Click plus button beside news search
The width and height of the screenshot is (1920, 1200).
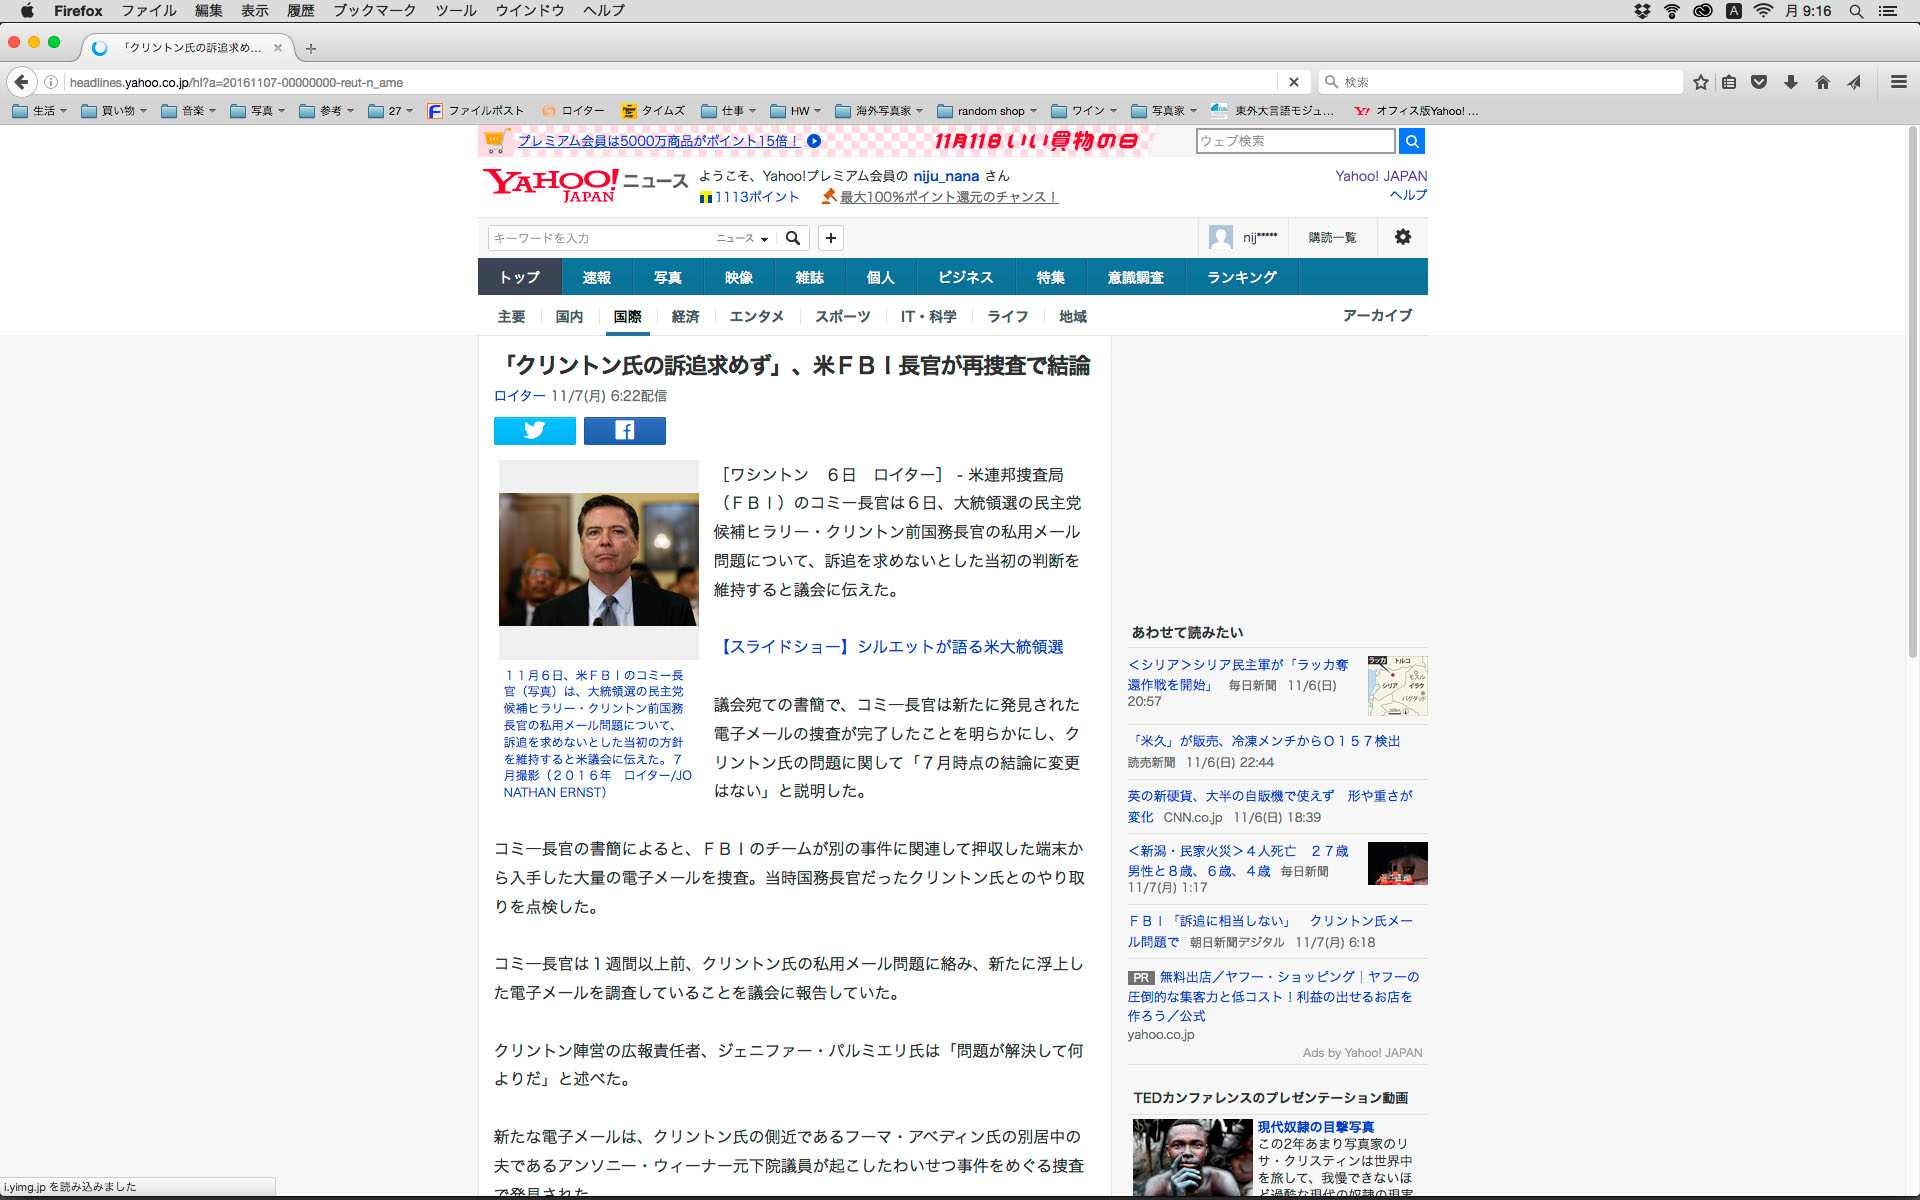(x=830, y=238)
